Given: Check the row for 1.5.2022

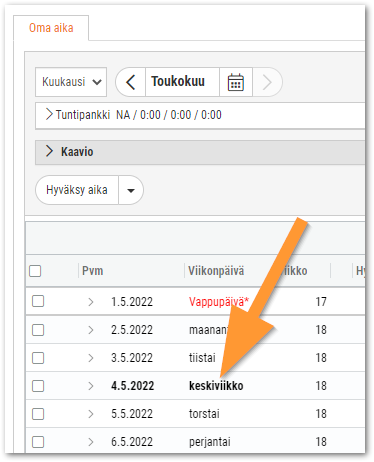Looking at the screenshot, I should (x=38, y=301).
